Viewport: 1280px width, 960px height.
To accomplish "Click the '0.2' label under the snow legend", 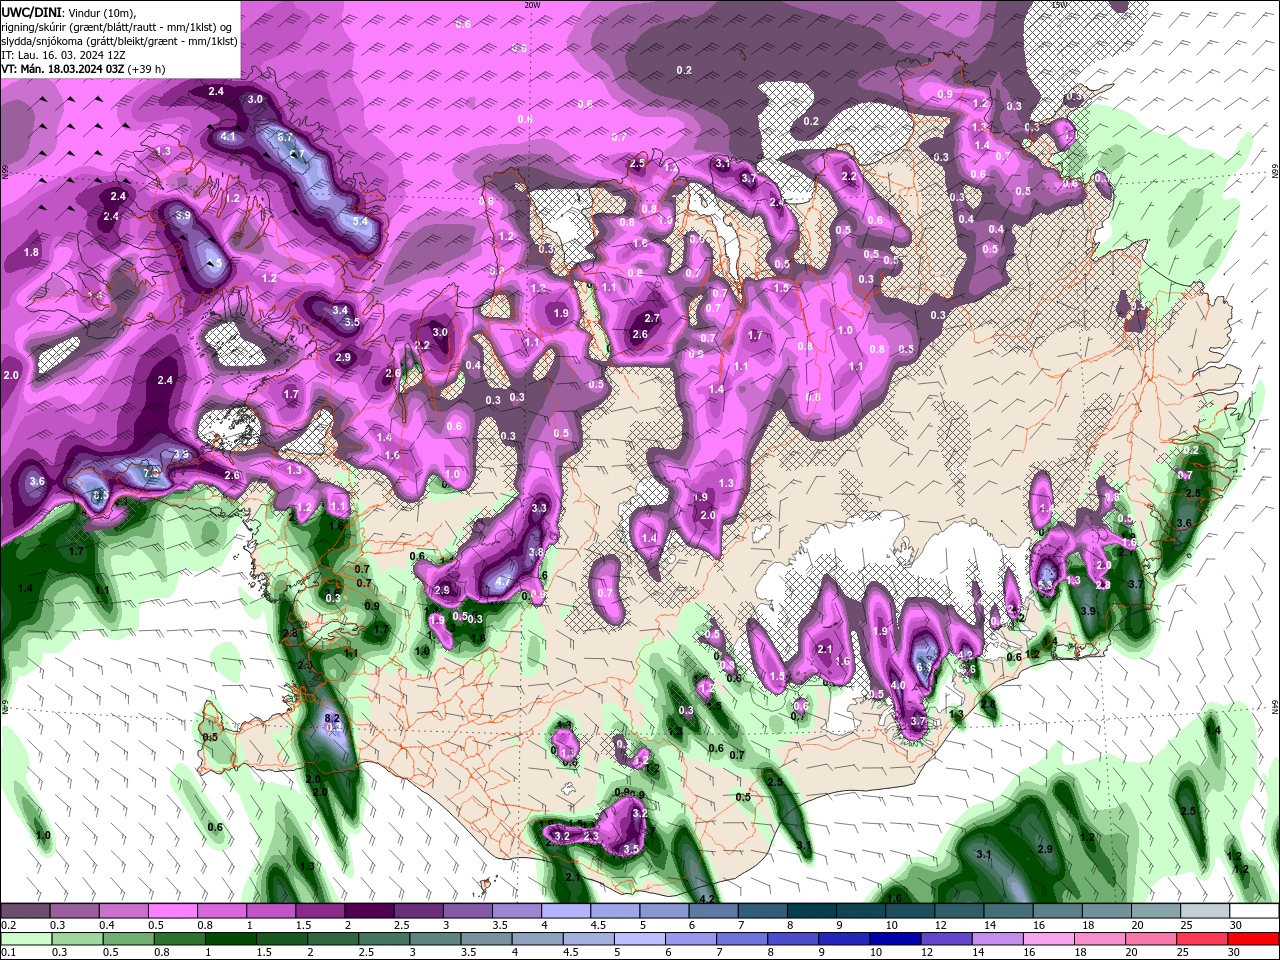I will 8,925.
